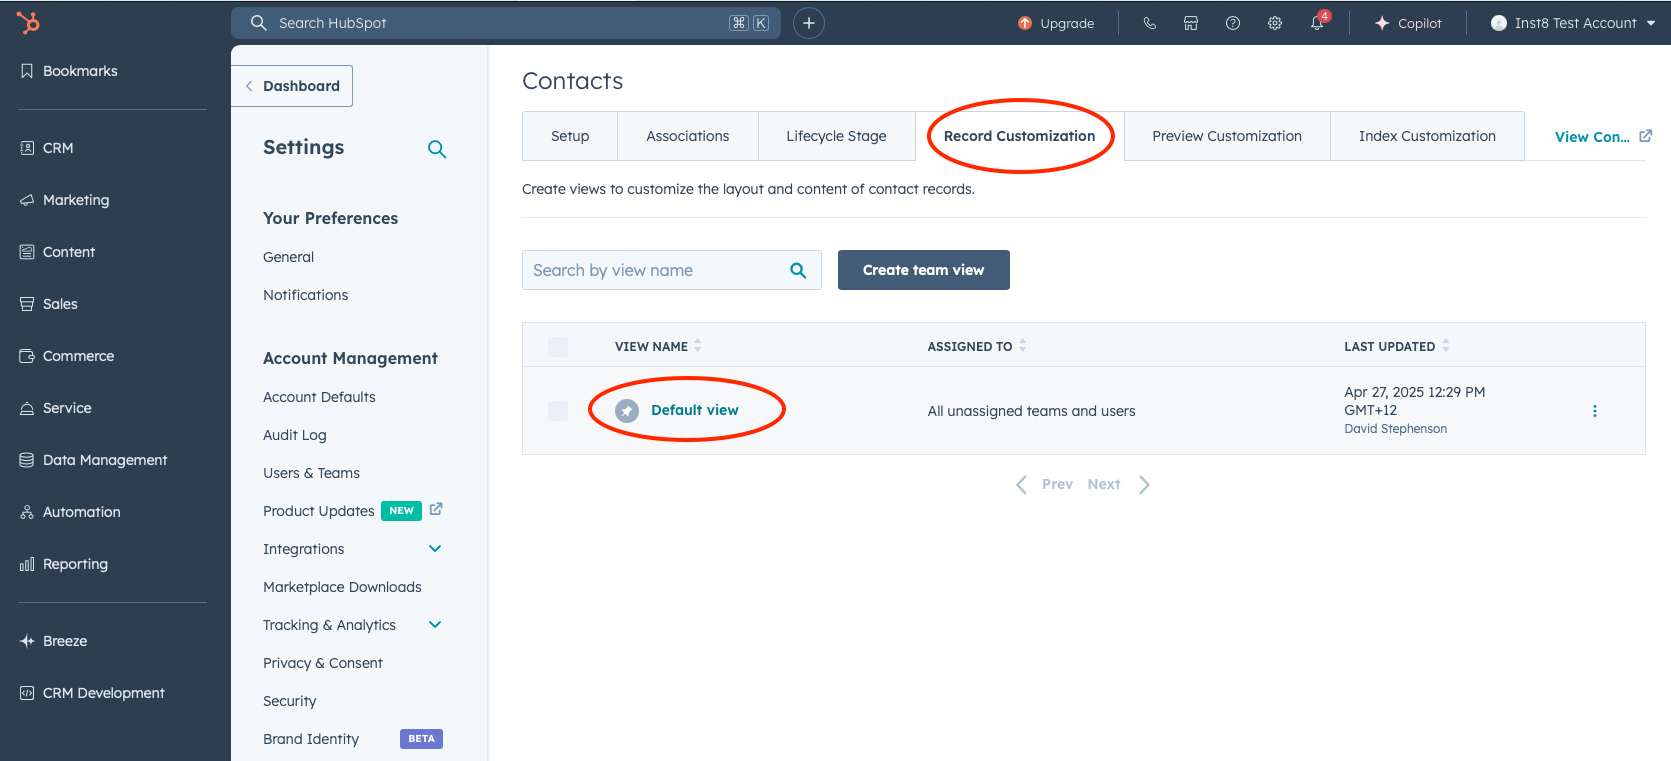Switch to Preview Customization tab
1671x761 pixels.
pos(1227,136)
